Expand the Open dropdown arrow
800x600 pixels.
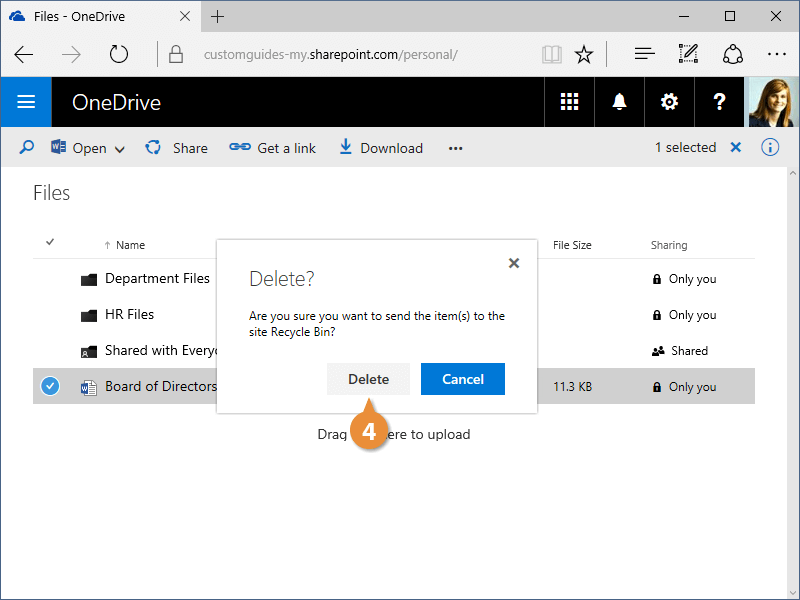click(120, 149)
